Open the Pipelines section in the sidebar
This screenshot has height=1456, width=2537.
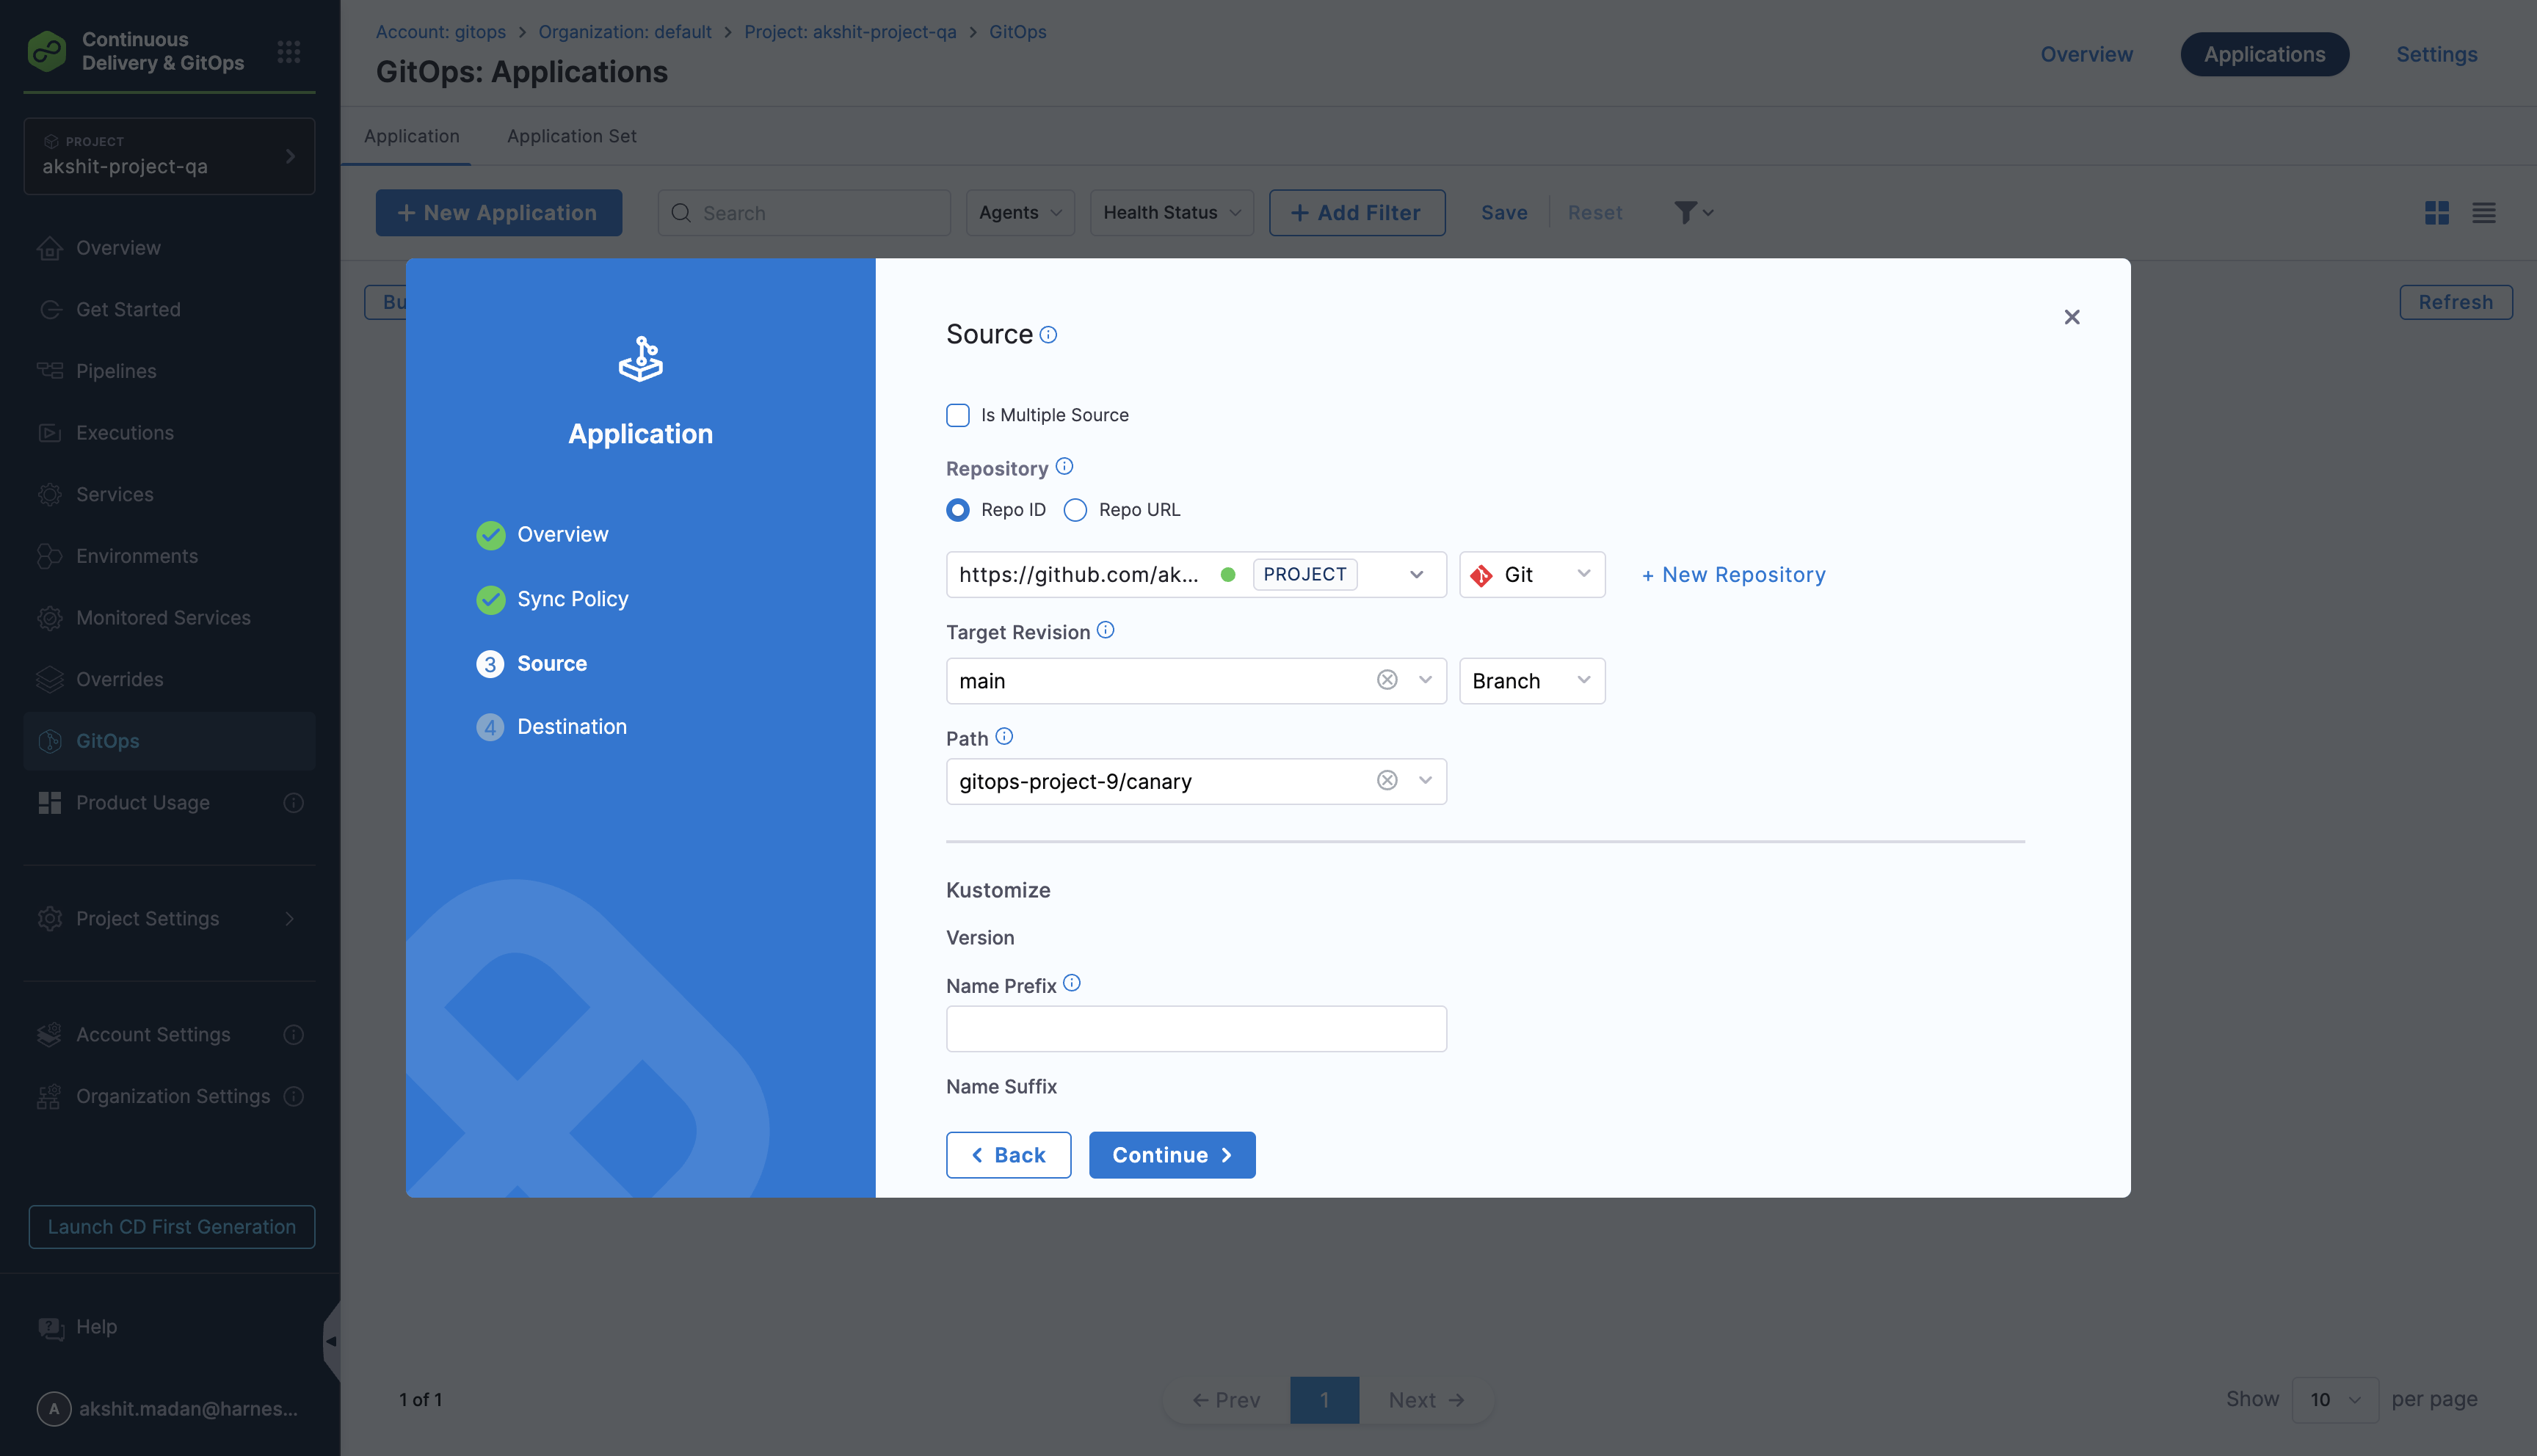[x=115, y=370]
